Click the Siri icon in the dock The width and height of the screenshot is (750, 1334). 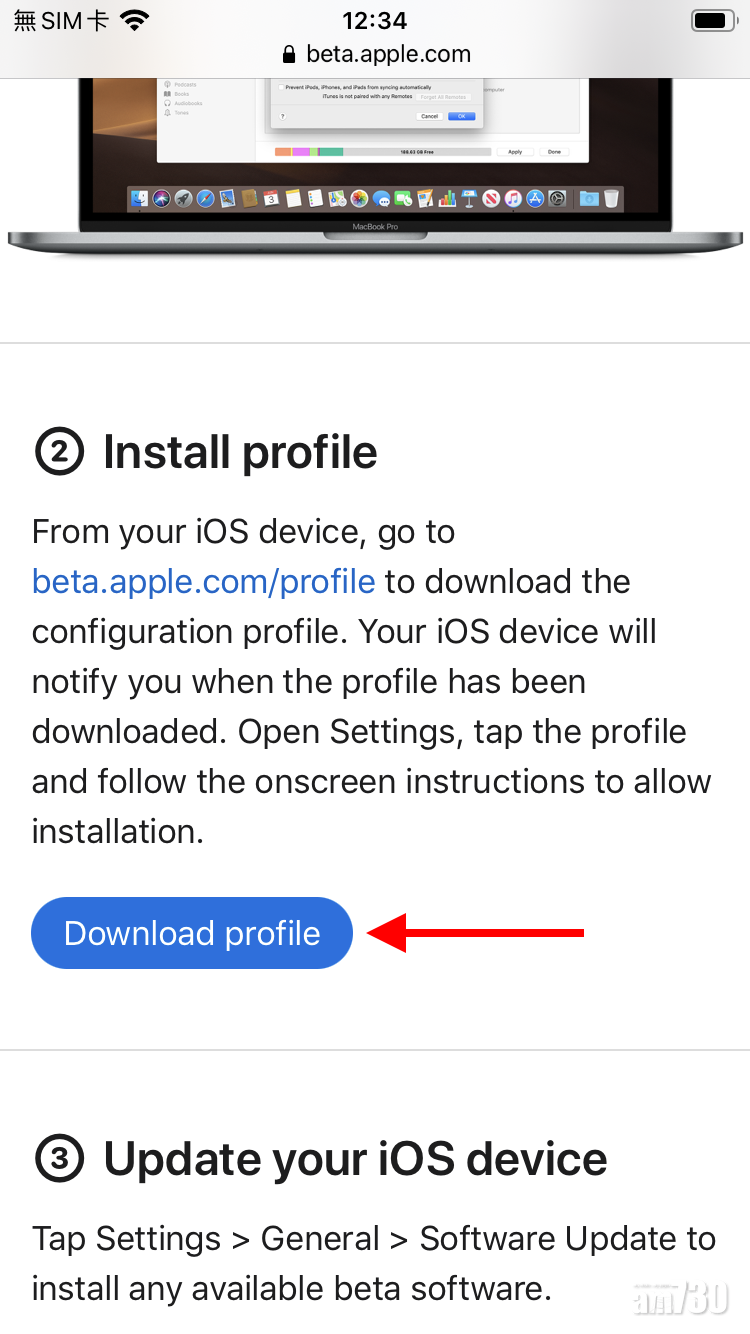point(162,199)
